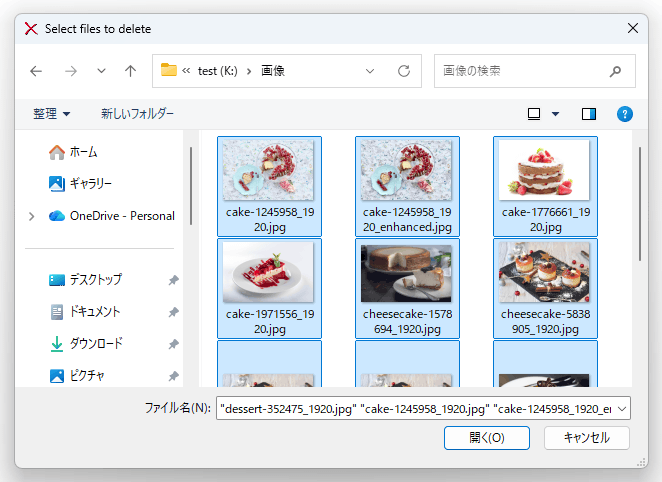
Task: Open the 整理 menu
Action: click(51, 114)
